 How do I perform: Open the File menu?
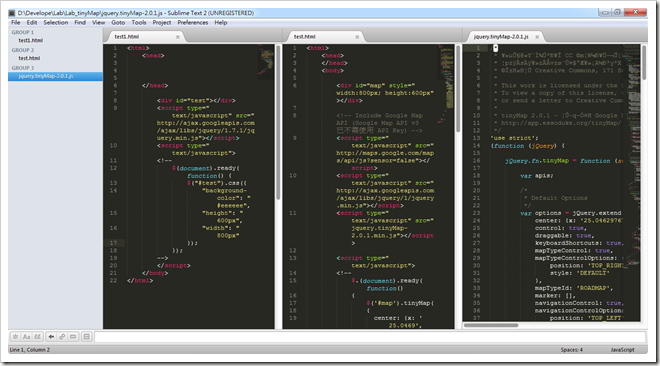click(x=16, y=22)
